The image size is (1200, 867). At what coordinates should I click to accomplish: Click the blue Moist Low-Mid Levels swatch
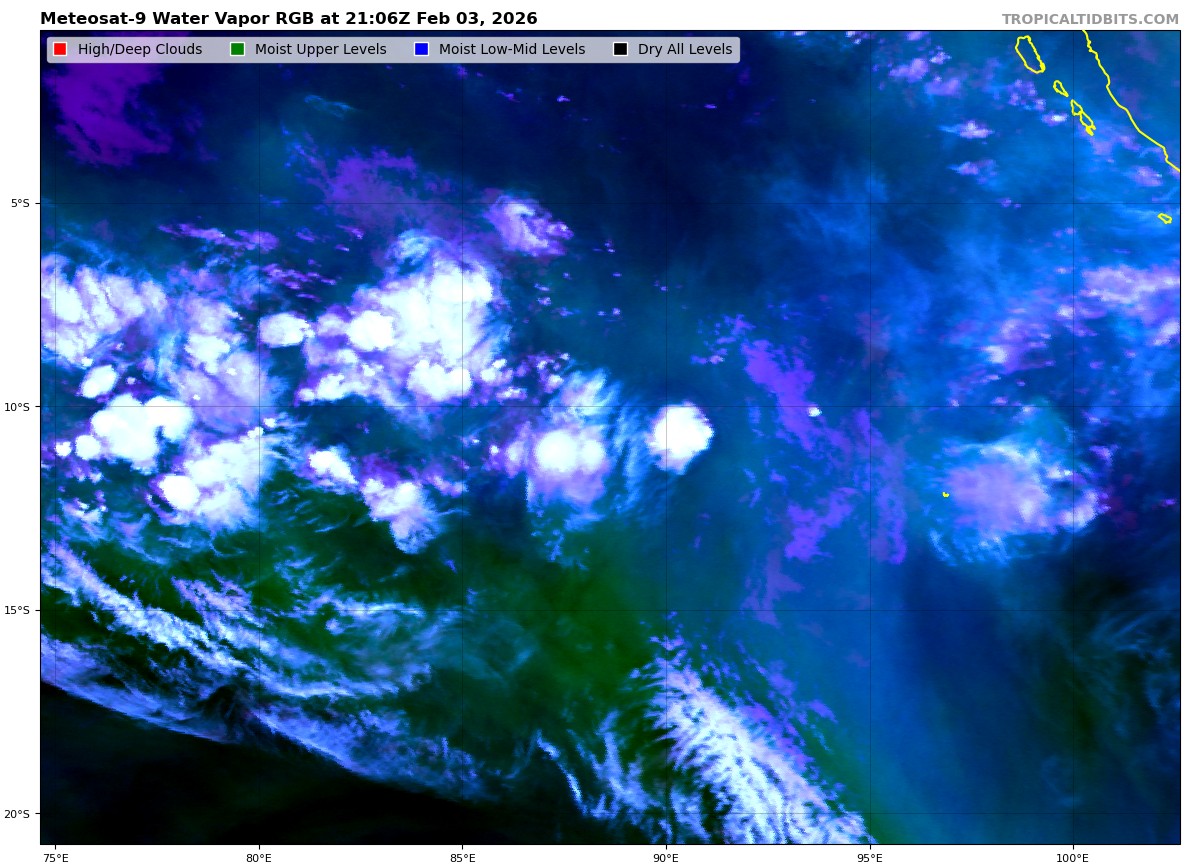point(421,50)
